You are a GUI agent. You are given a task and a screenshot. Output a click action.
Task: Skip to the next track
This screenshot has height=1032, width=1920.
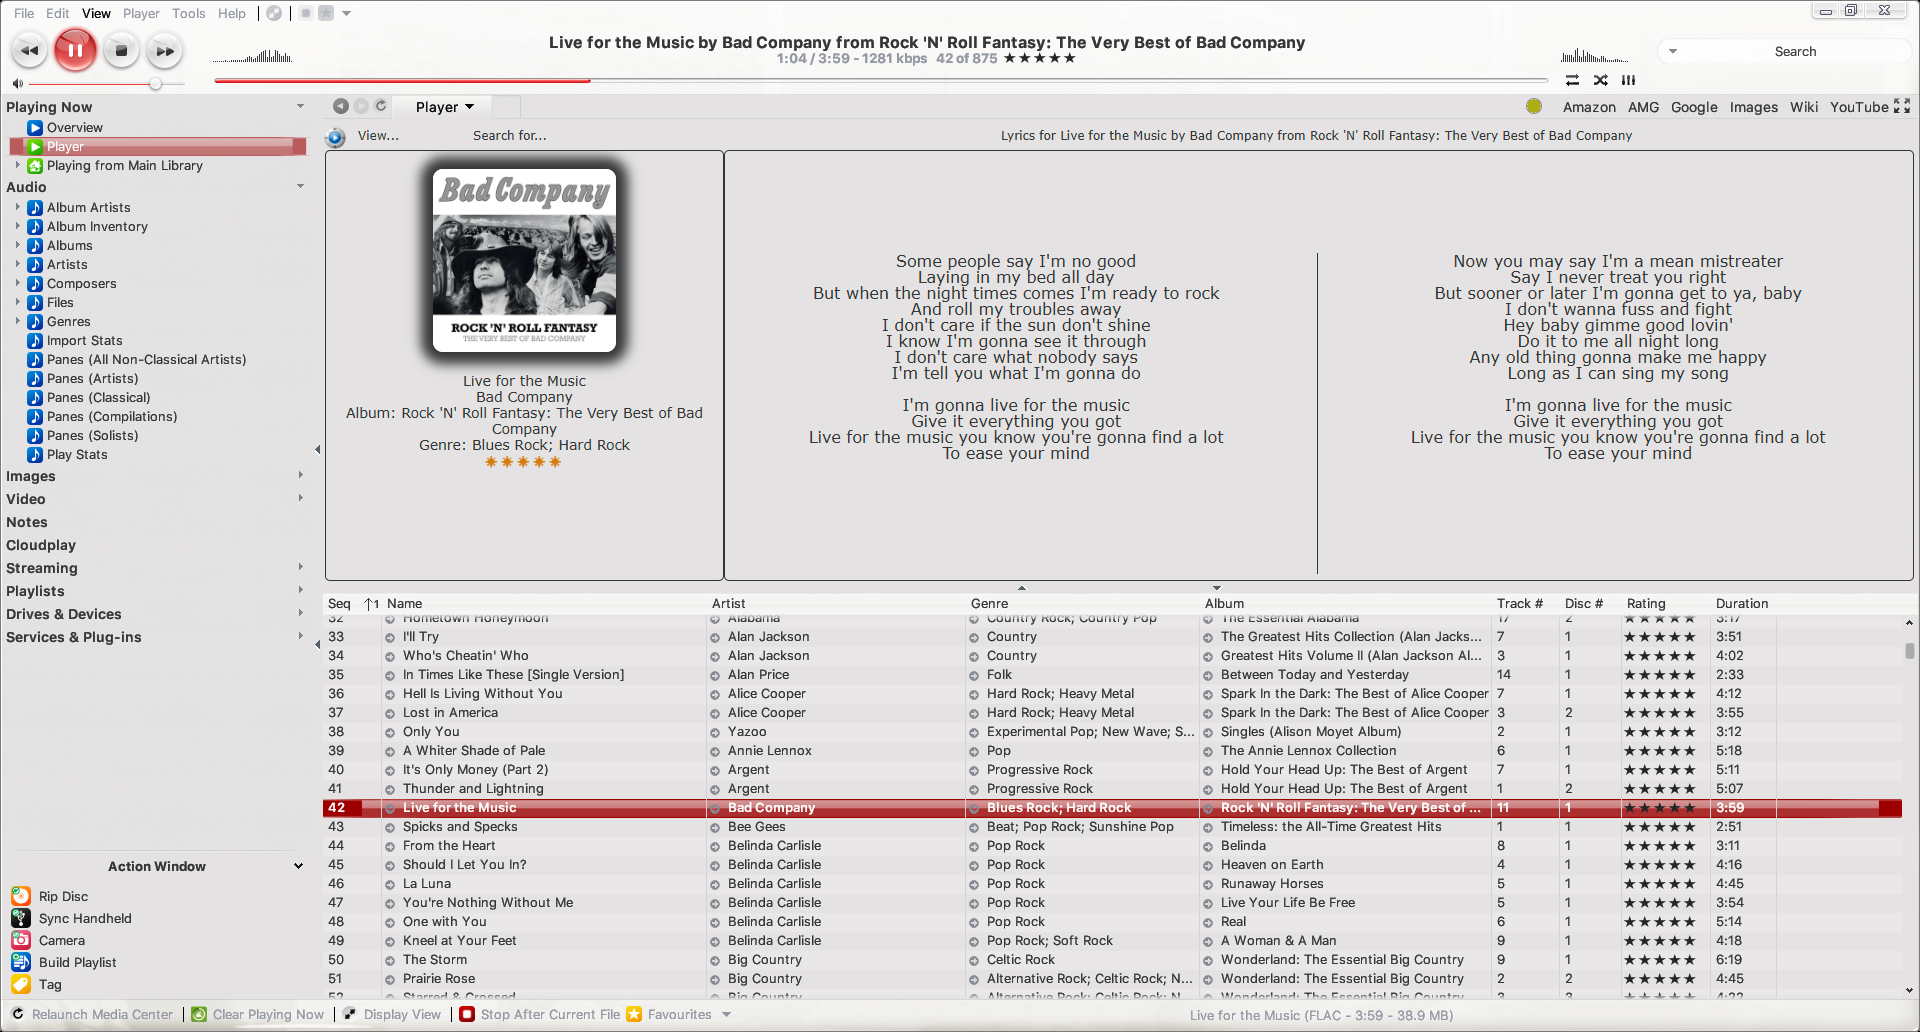[x=165, y=50]
